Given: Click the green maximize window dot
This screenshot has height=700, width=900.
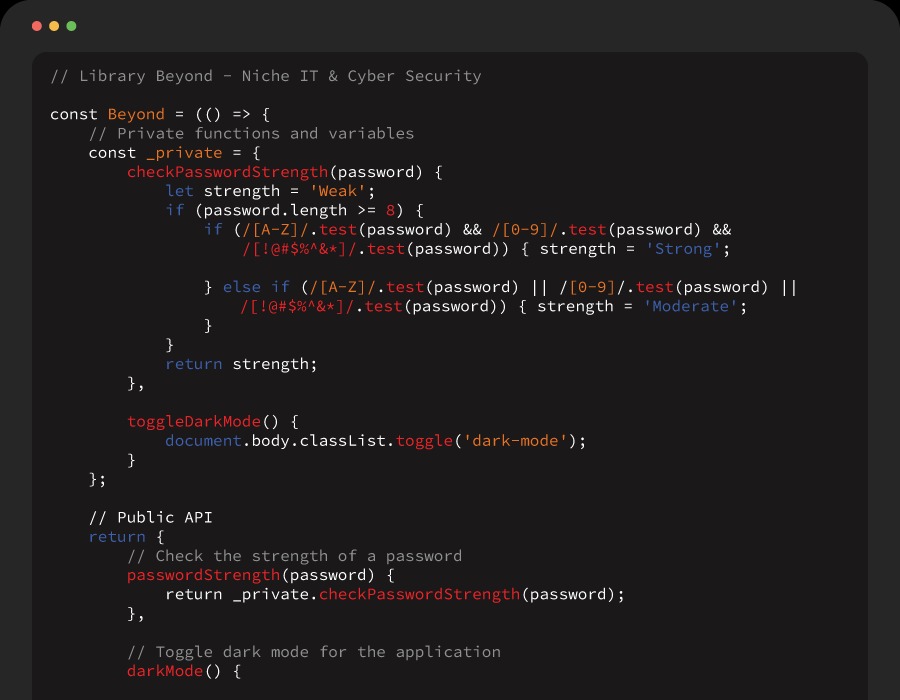Looking at the screenshot, I should [x=71, y=26].
